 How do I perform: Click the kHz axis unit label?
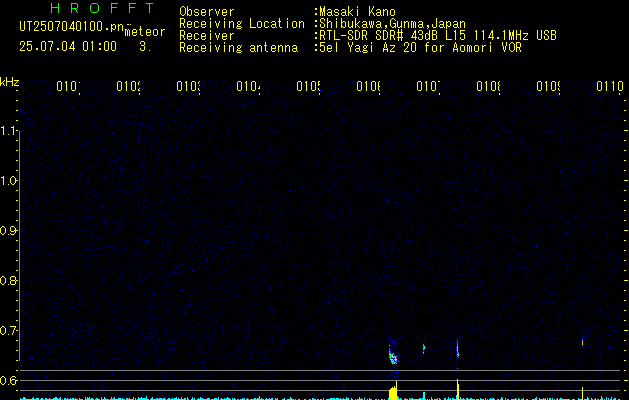(10, 82)
